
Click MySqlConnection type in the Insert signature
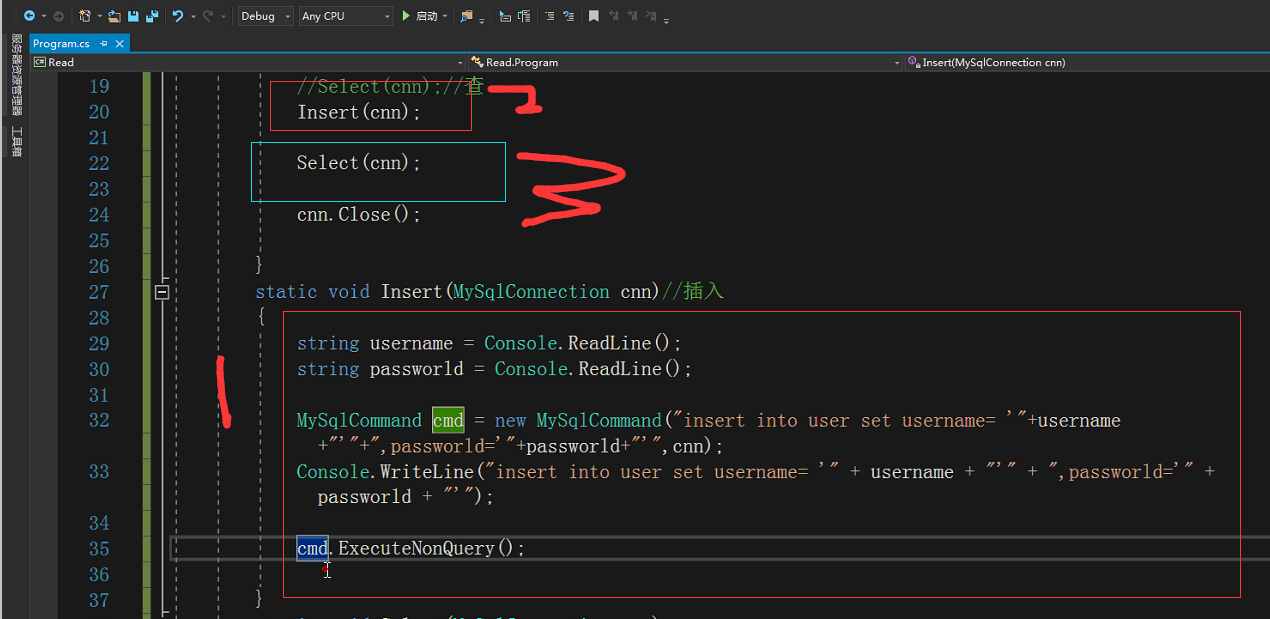(x=531, y=292)
